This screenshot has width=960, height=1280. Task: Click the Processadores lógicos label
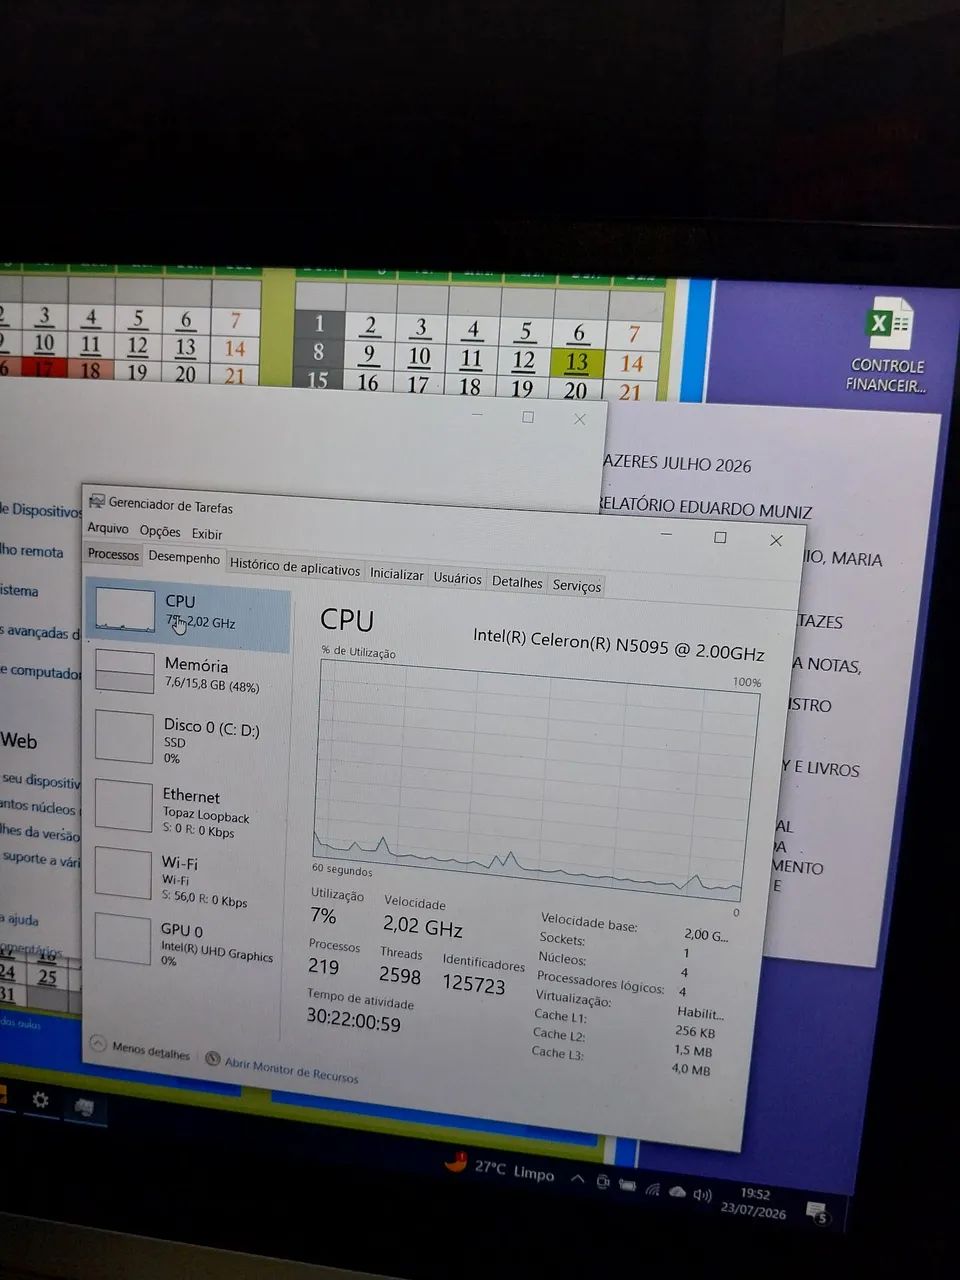click(600, 982)
